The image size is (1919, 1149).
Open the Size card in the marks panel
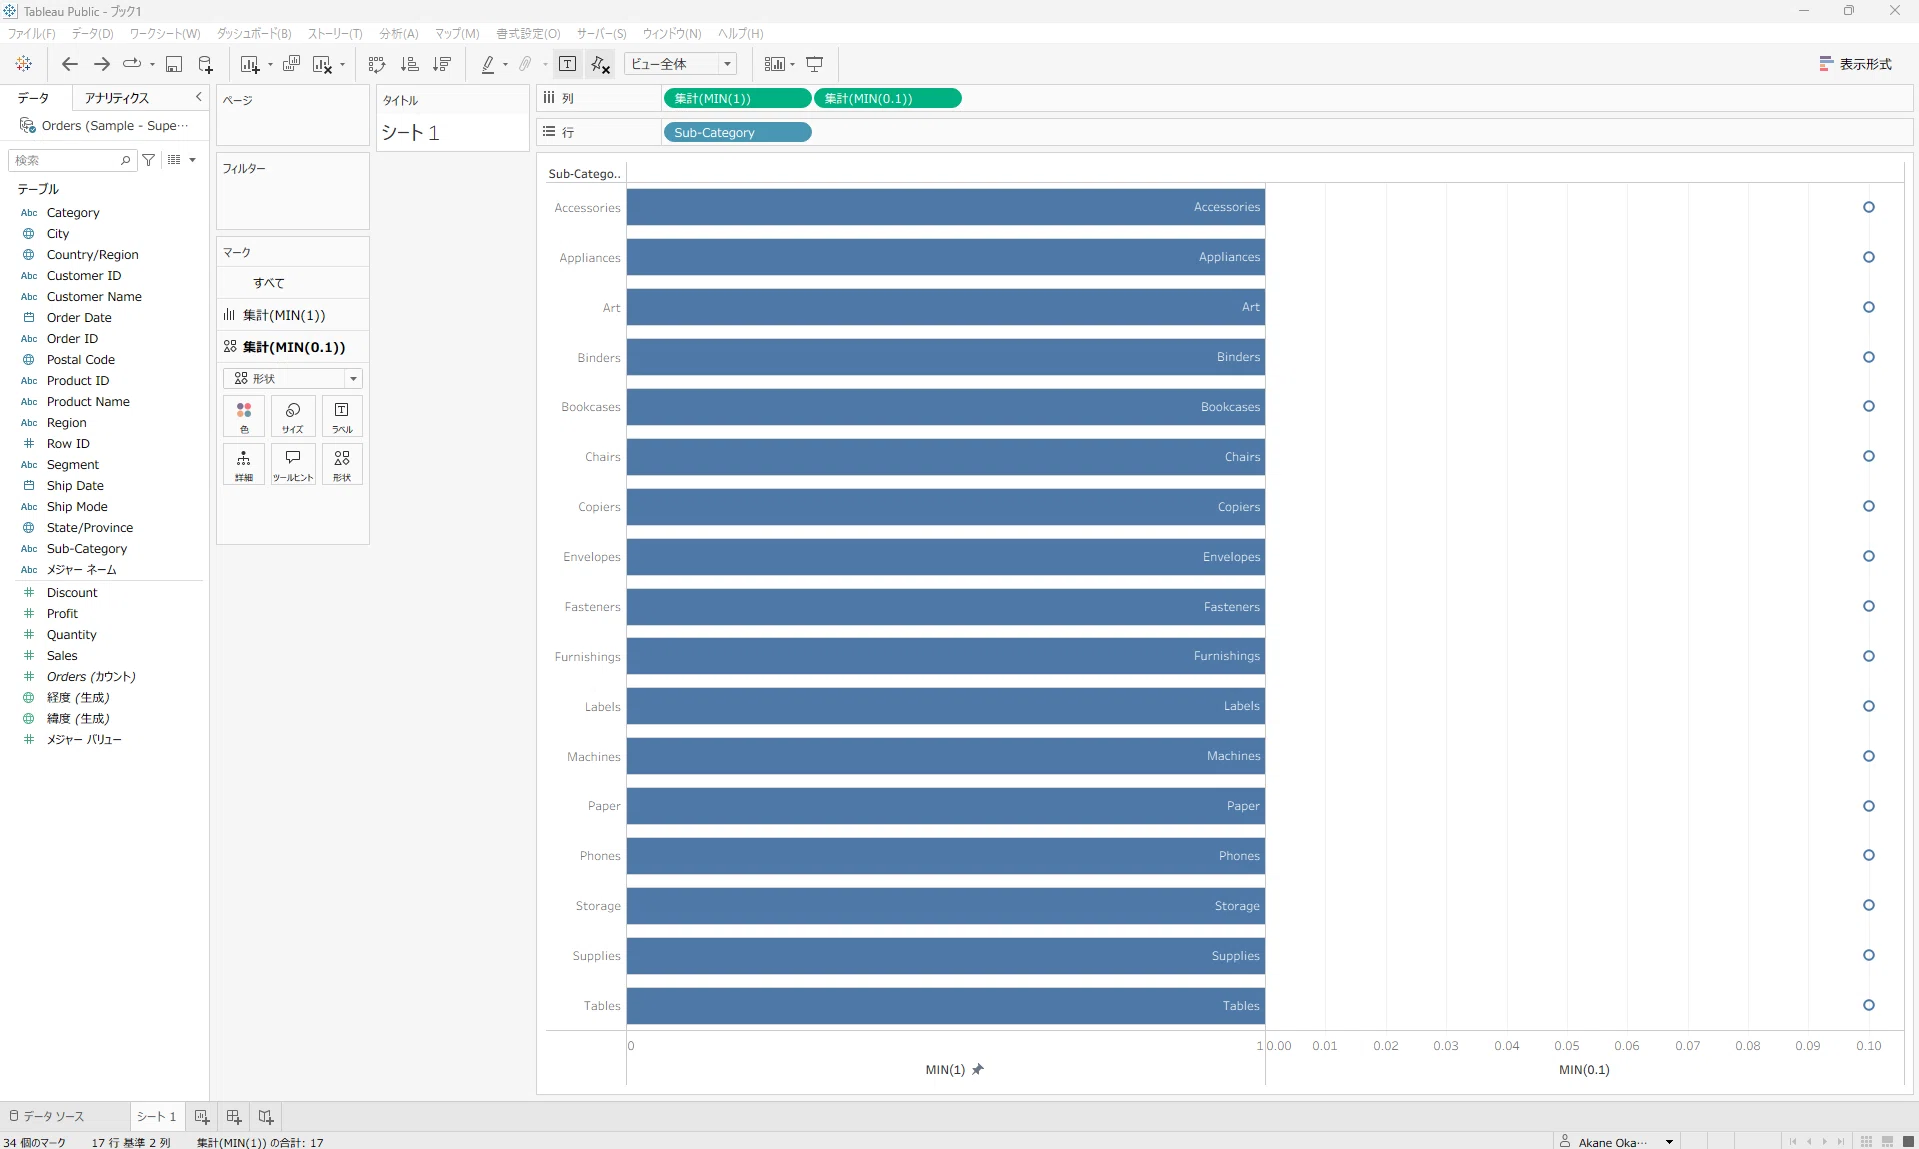[293, 417]
